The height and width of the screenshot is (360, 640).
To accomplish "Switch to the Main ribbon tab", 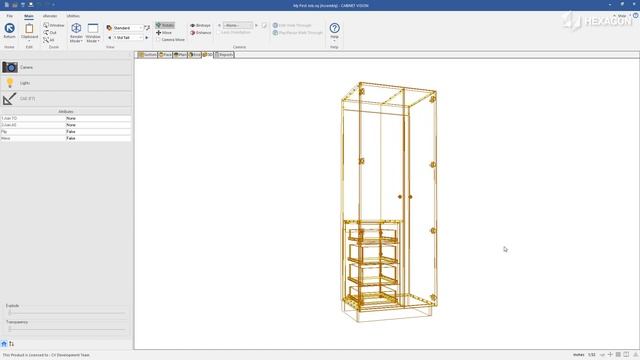I will click(x=29, y=16).
